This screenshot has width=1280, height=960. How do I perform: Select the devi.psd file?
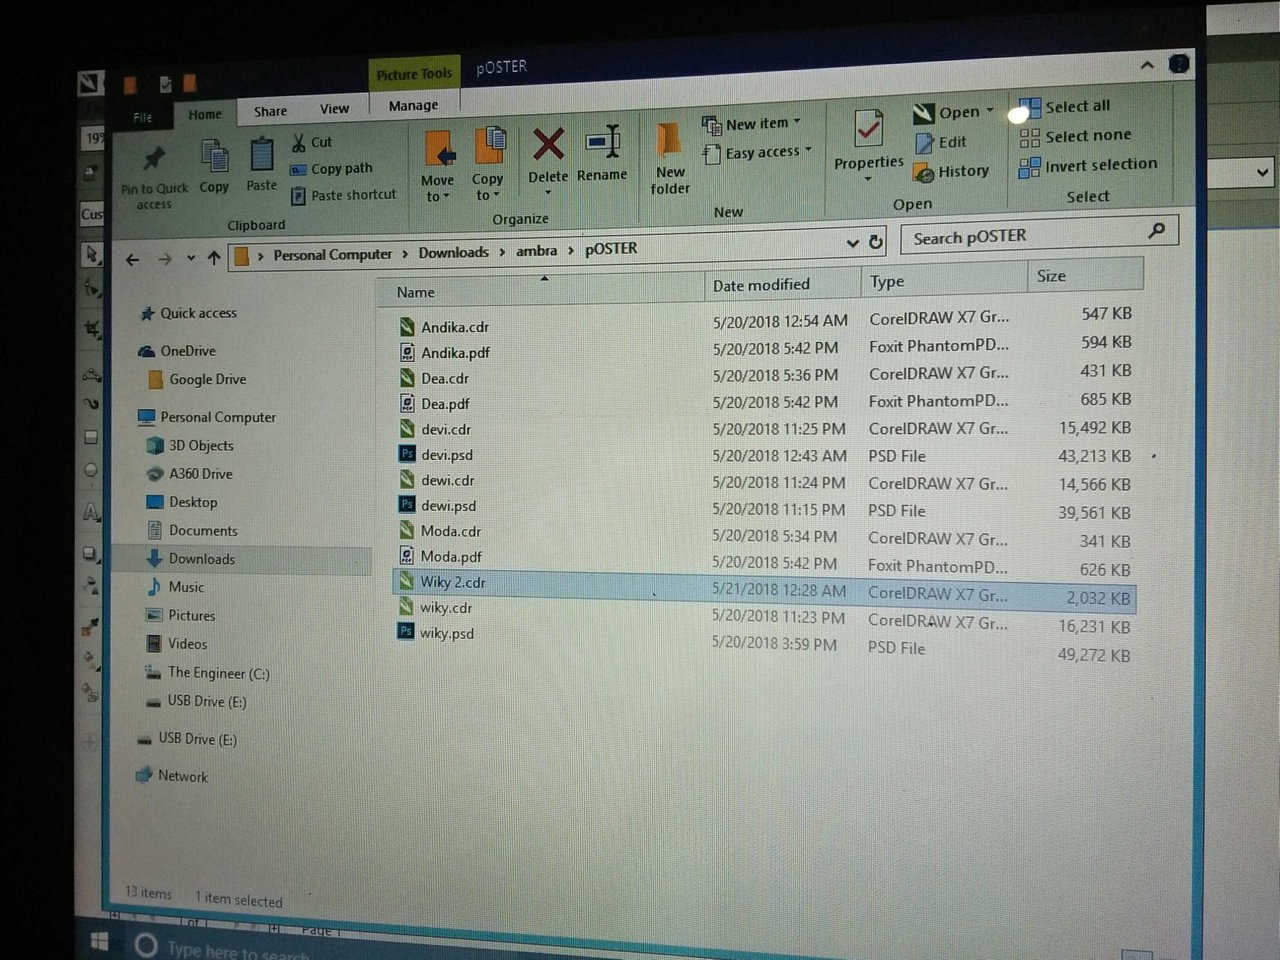pyautogui.click(x=447, y=455)
